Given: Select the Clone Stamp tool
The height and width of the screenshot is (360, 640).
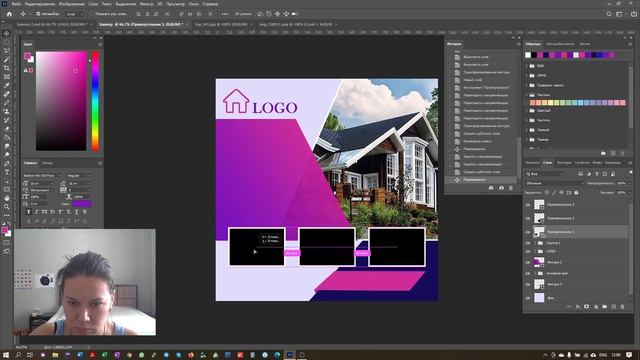Looking at the screenshot, I should [x=7, y=111].
